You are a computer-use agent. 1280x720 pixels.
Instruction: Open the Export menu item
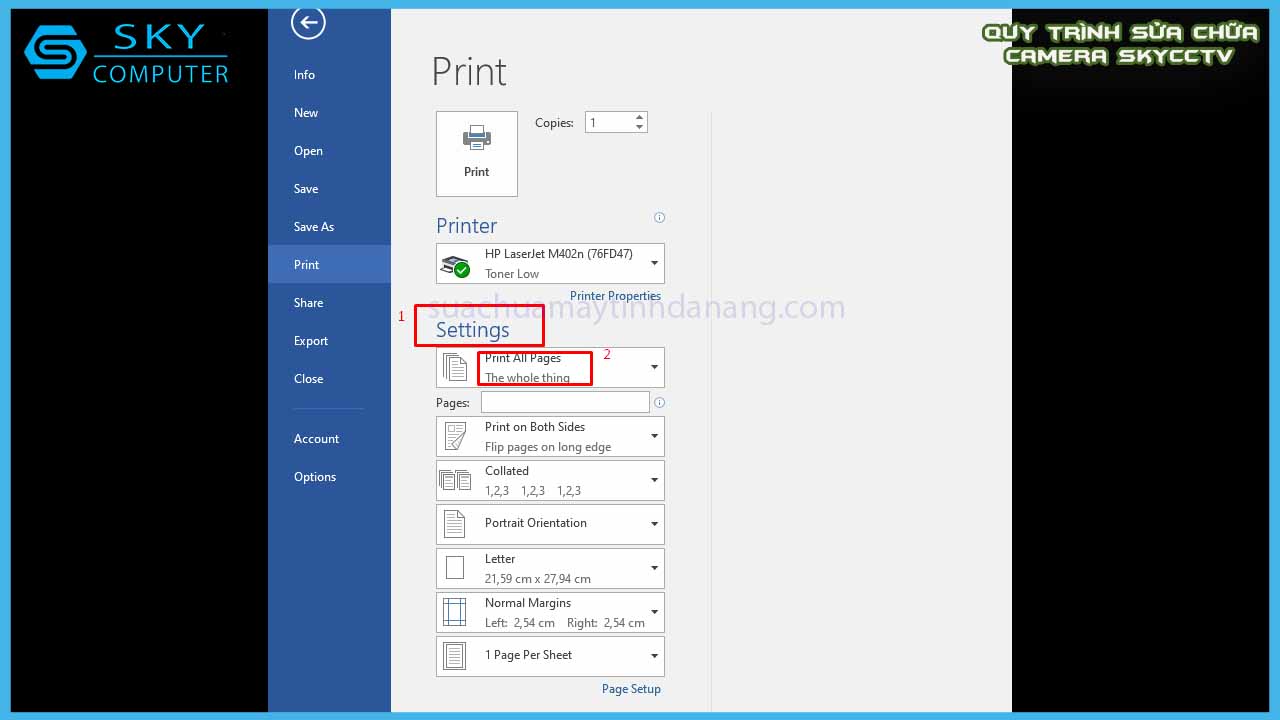[311, 341]
